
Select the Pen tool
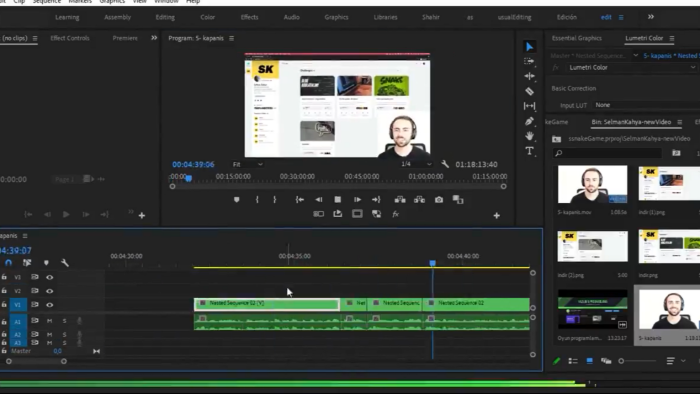click(529, 121)
